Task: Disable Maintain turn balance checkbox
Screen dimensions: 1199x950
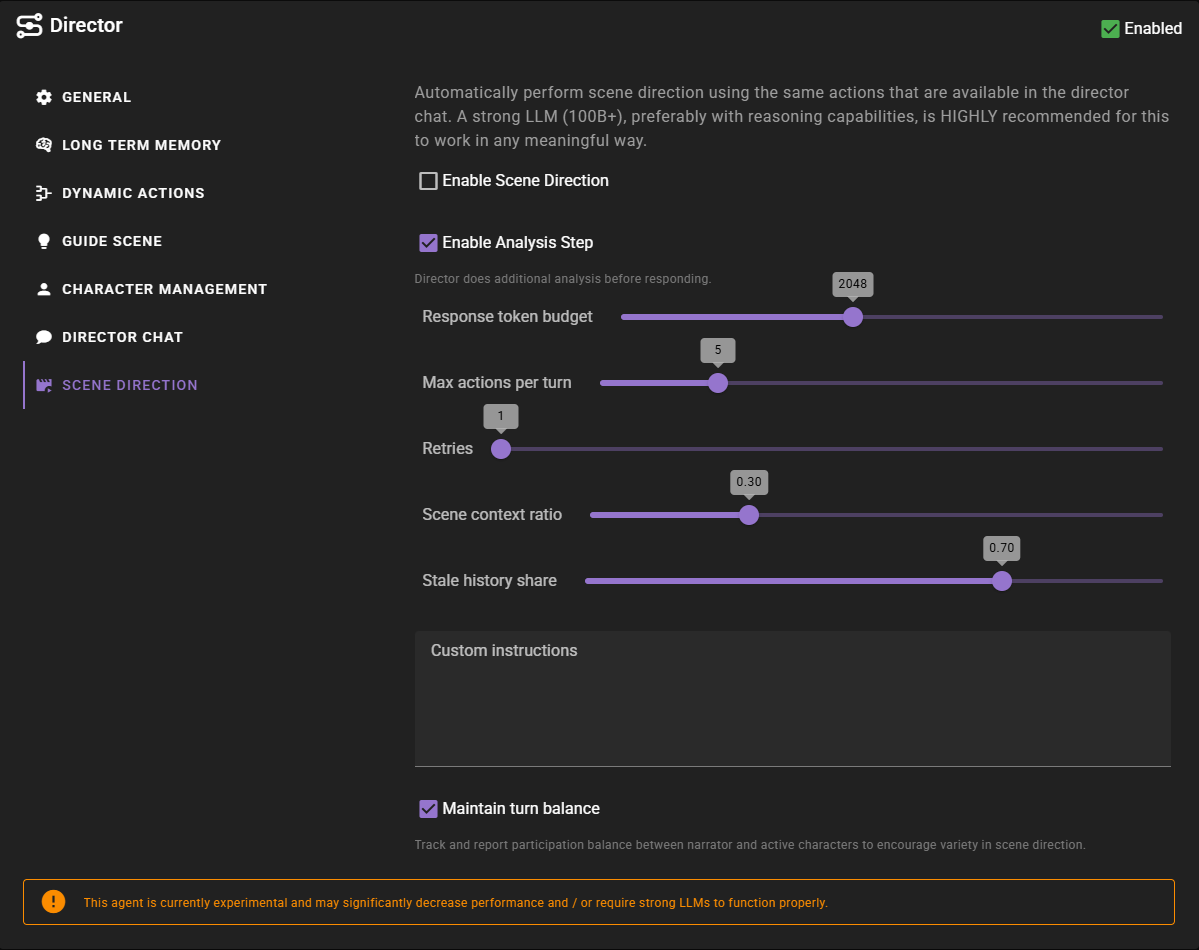Action: point(428,809)
